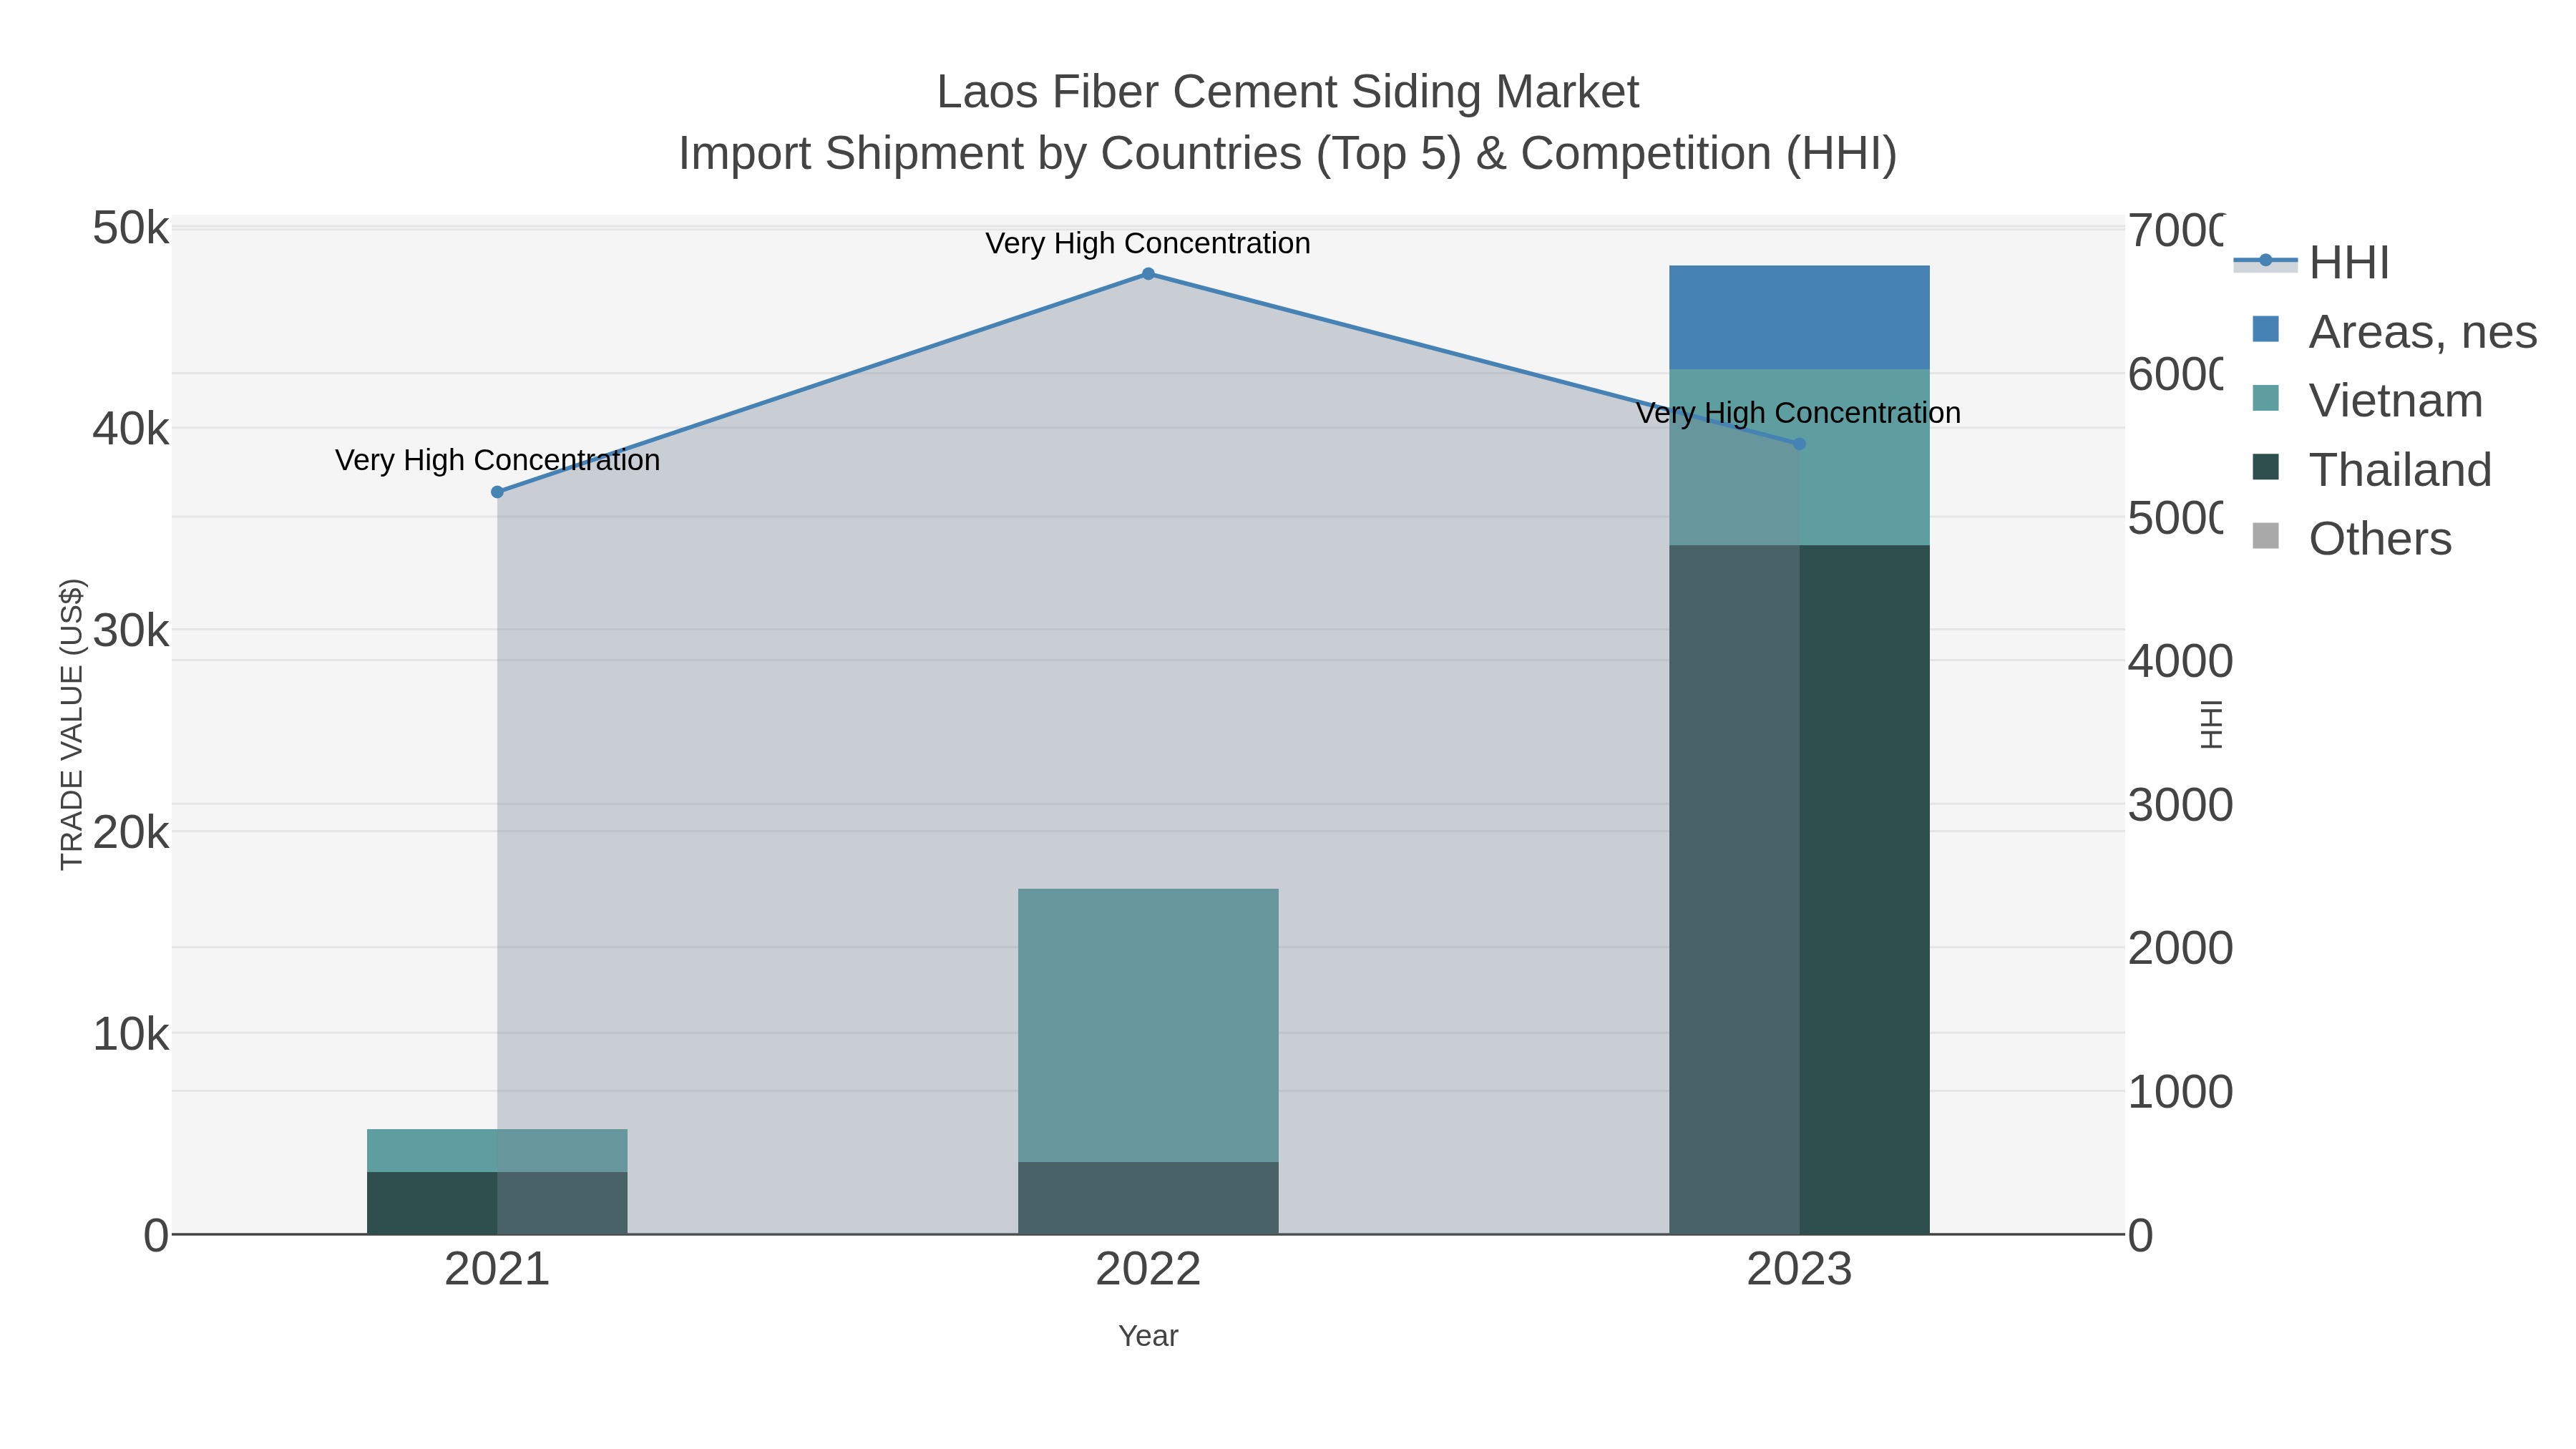The width and height of the screenshot is (2576, 1449).
Task: Toggle the Vietnam legend entry
Action: tap(2367, 401)
